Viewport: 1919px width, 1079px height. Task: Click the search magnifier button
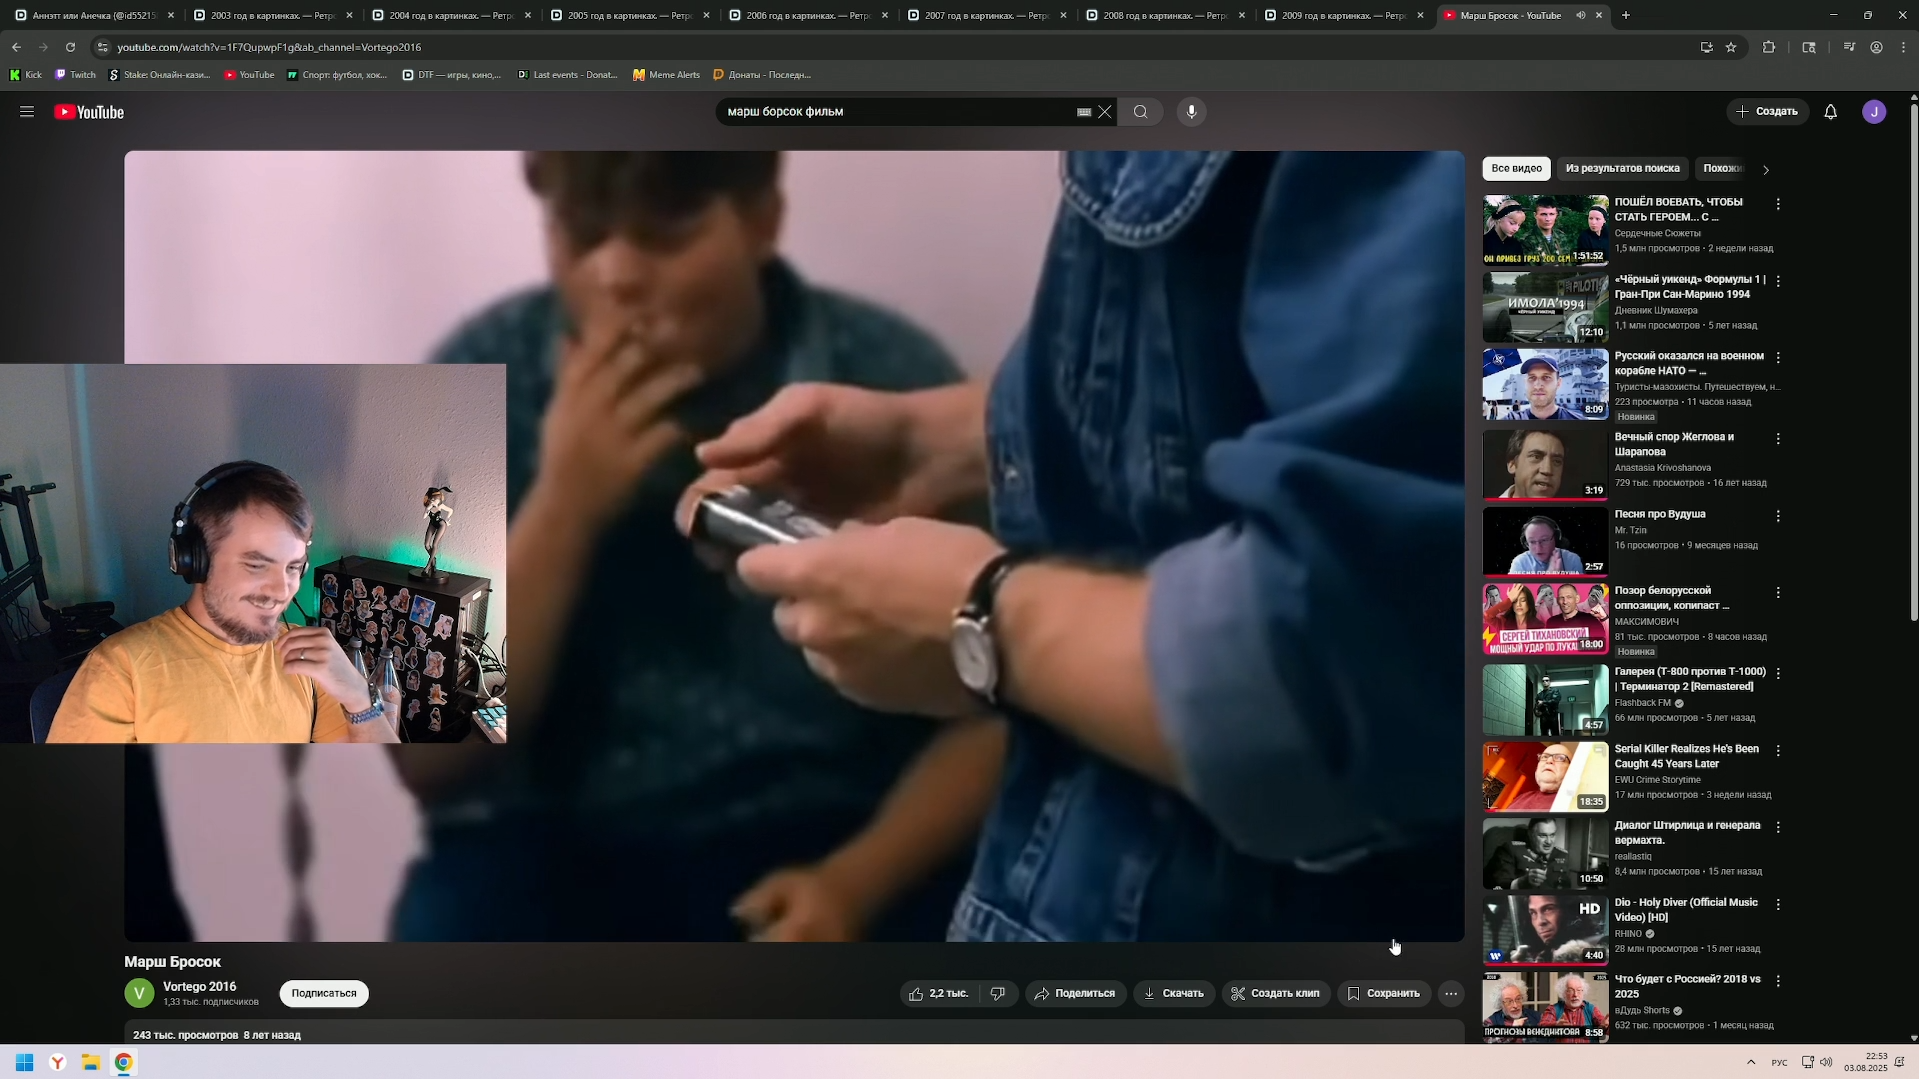click(1140, 112)
